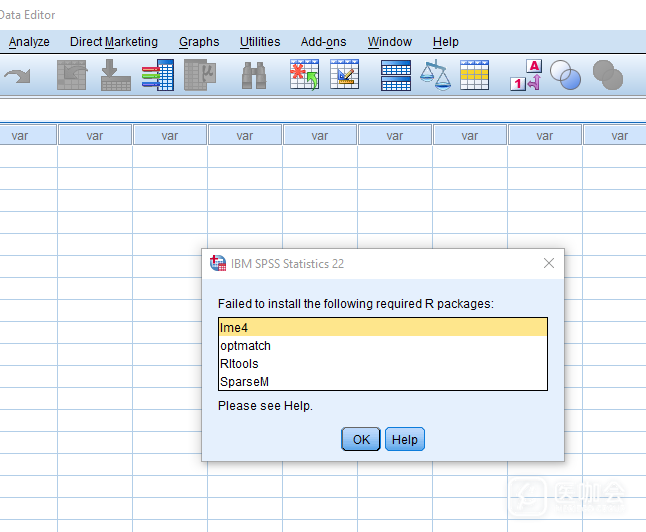
Task: Click the Insert Variable toolbar icon
Action: 345,76
